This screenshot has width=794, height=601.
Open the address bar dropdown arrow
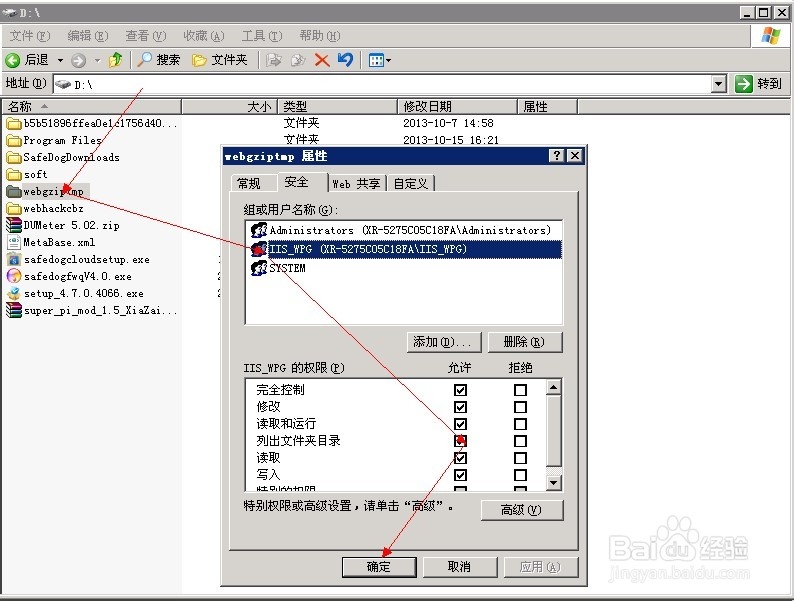click(x=719, y=84)
